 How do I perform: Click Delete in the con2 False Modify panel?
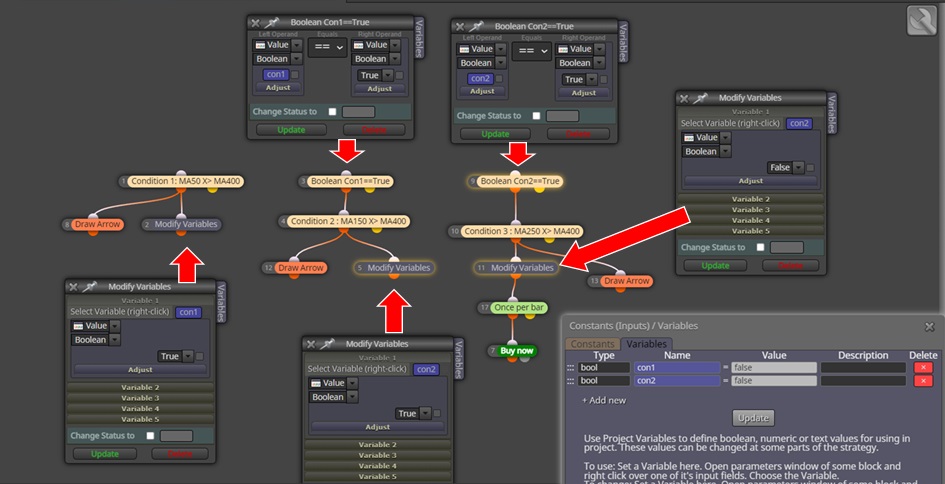(790, 265)
